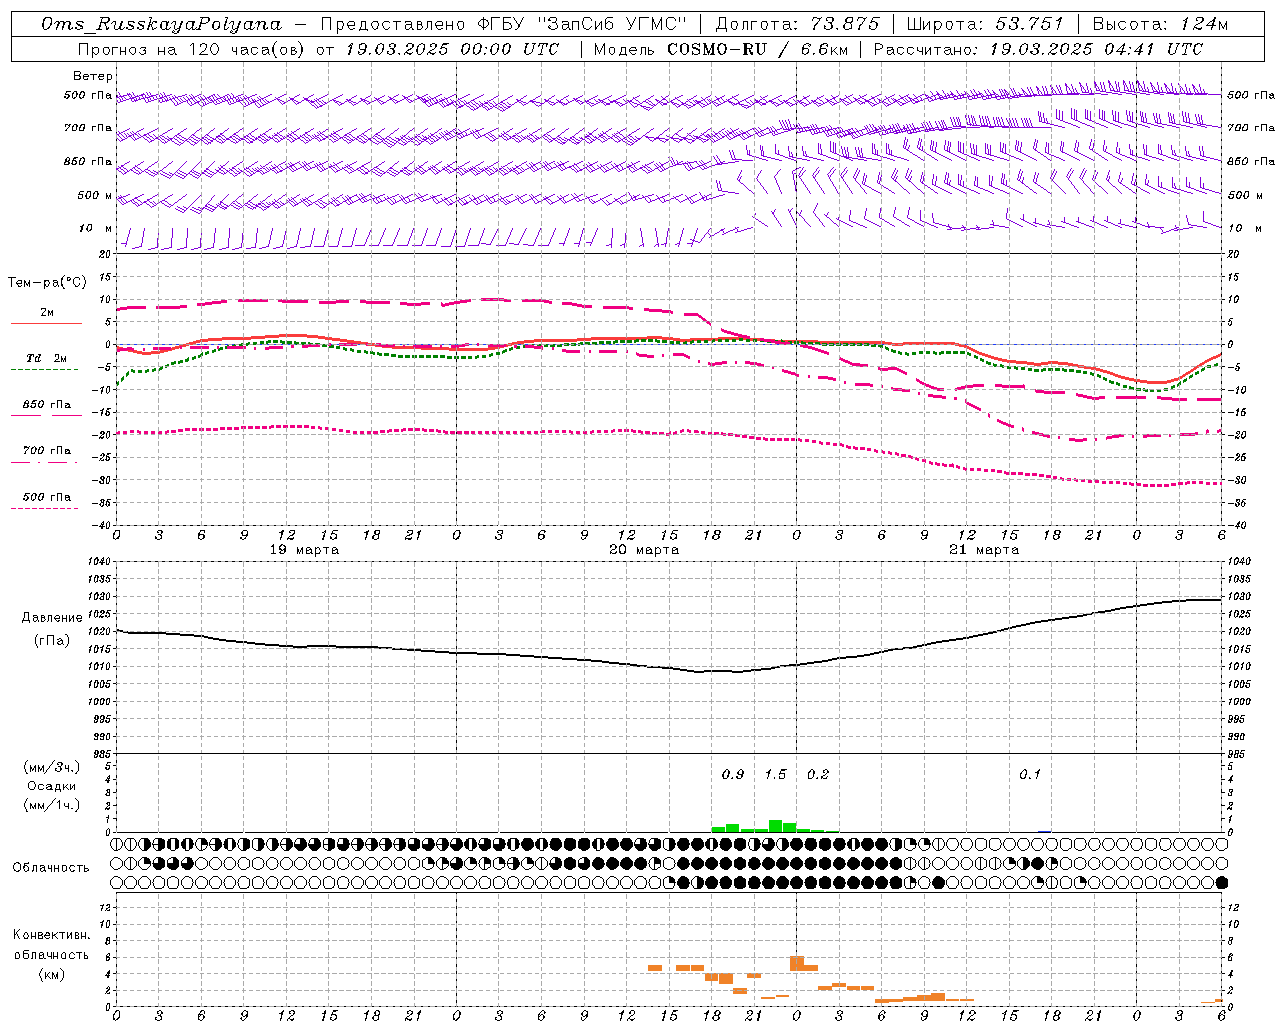Click the Тем-ра(°C) axis title
1280x1024 pixels.
pyautogui.click(x=47, y=283)
